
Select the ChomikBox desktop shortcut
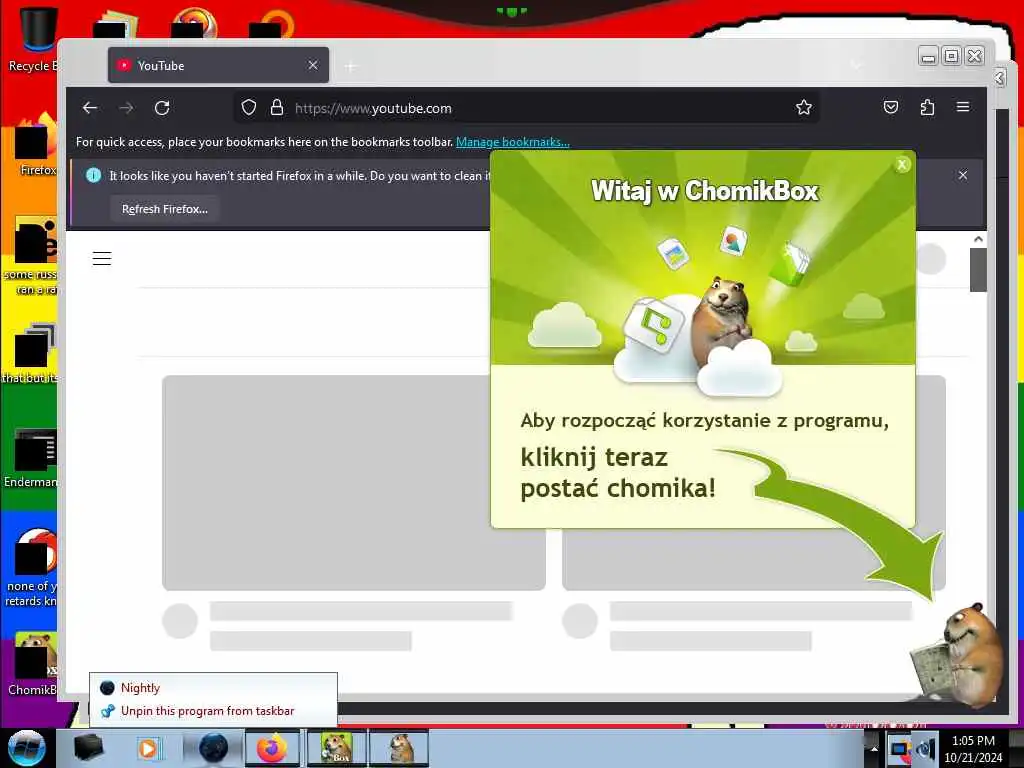point(34,663)
